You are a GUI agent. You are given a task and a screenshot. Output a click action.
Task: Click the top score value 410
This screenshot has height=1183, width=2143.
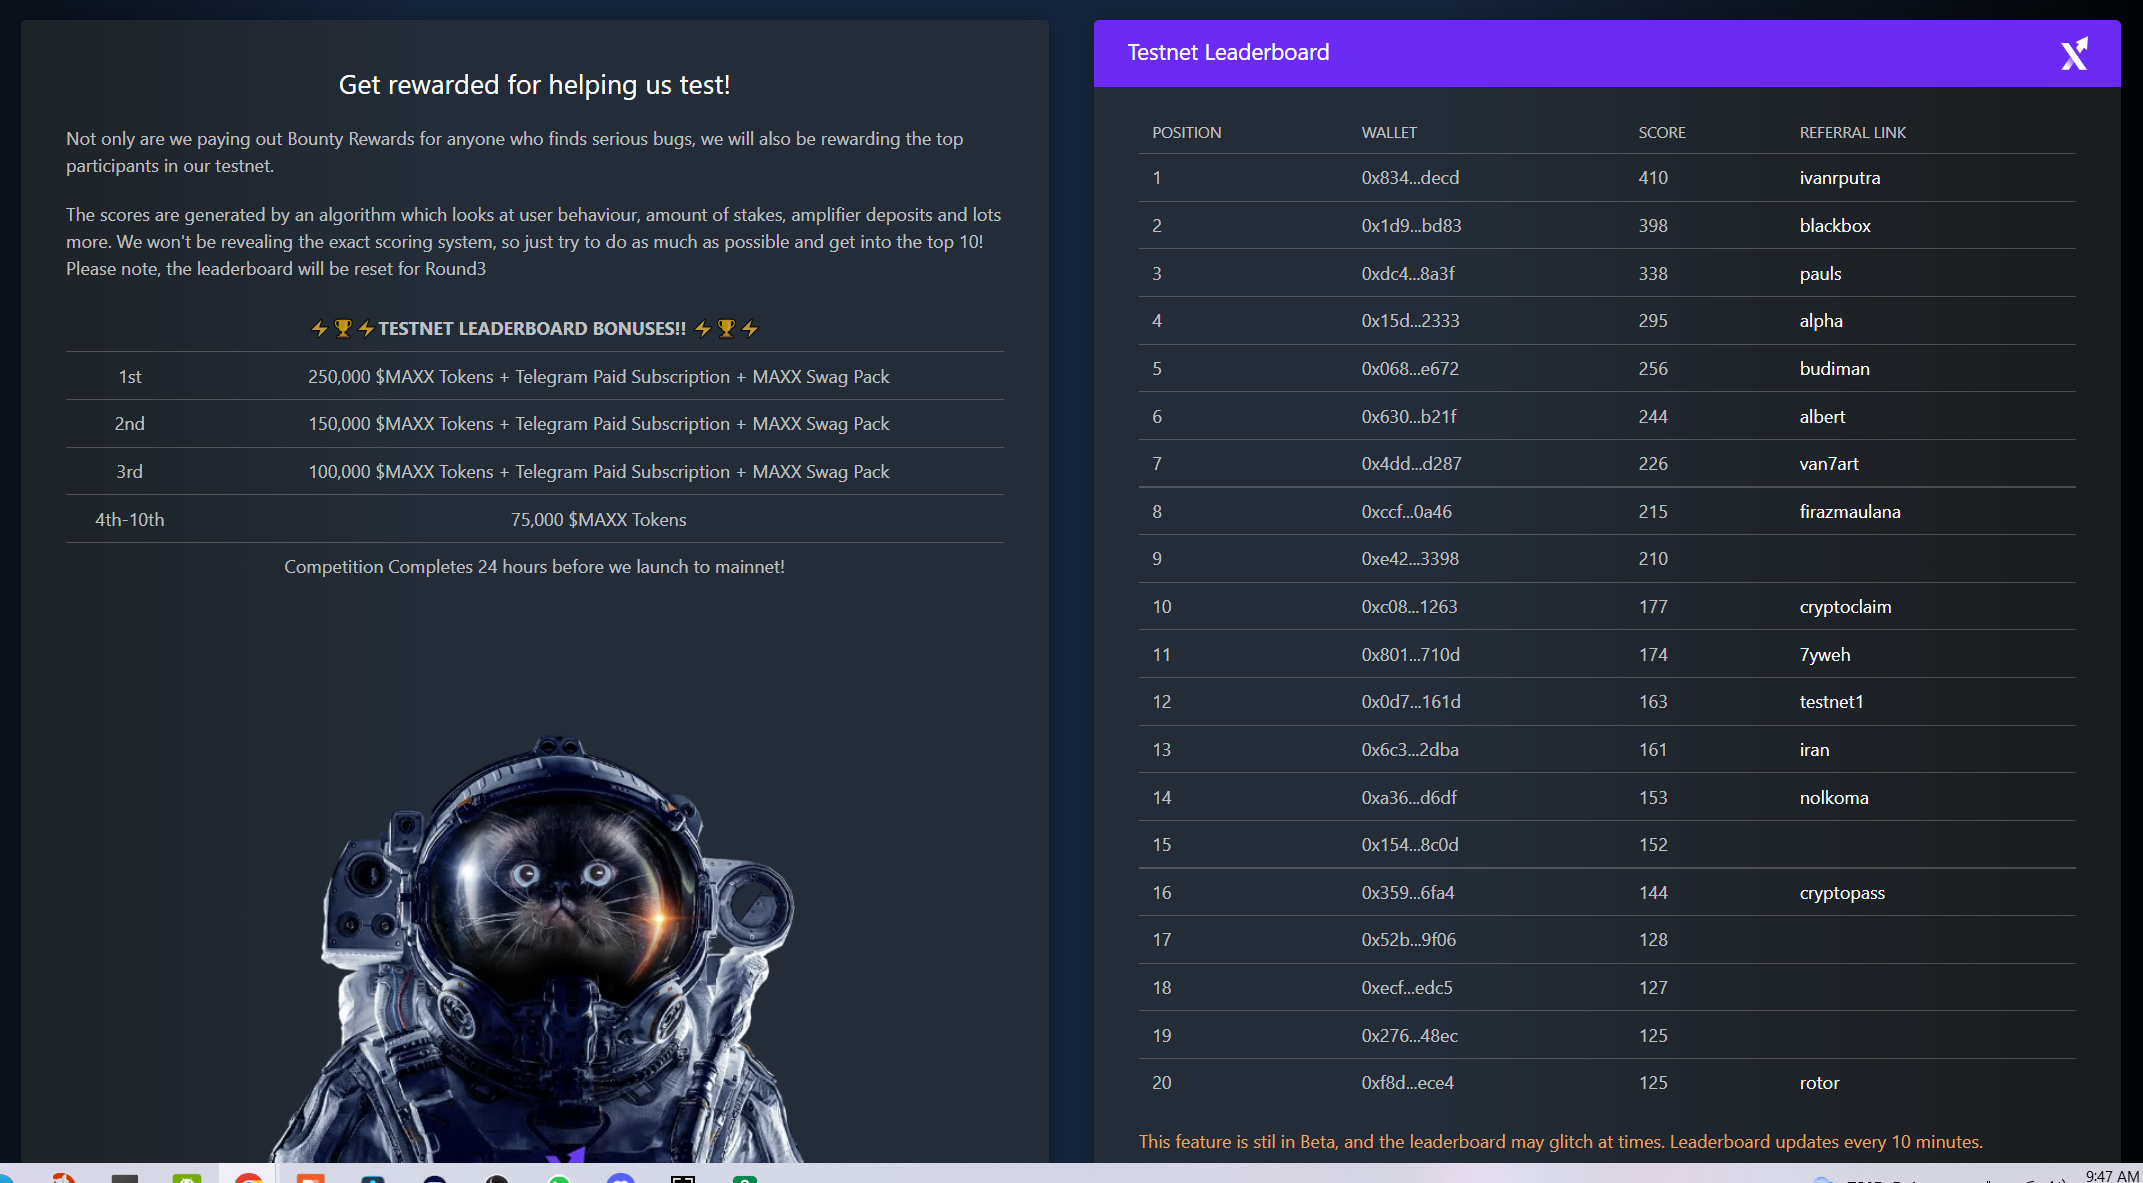tap(1653, 178)
